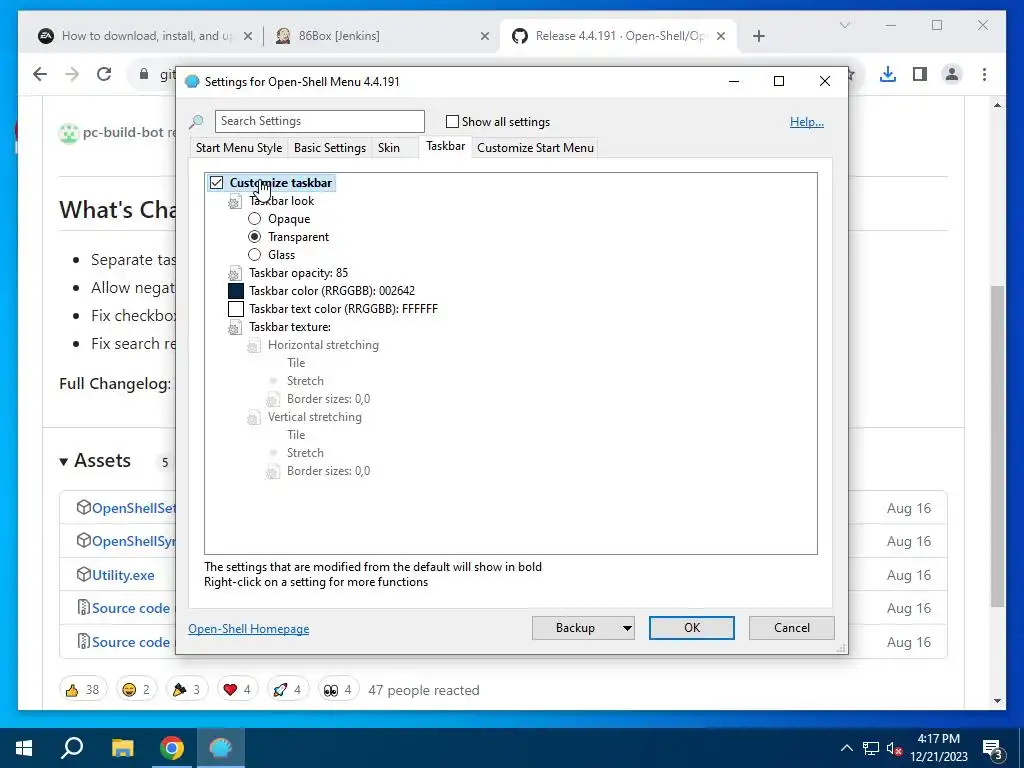Open the Open-Shell Homepage link
This screenshot has height=768, width=1024.
tap(249, 629)
